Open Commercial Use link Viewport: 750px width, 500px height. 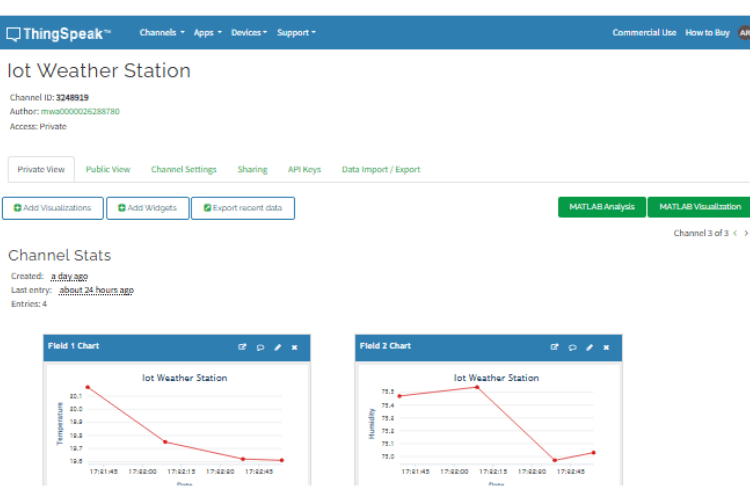tap(644, 33)
